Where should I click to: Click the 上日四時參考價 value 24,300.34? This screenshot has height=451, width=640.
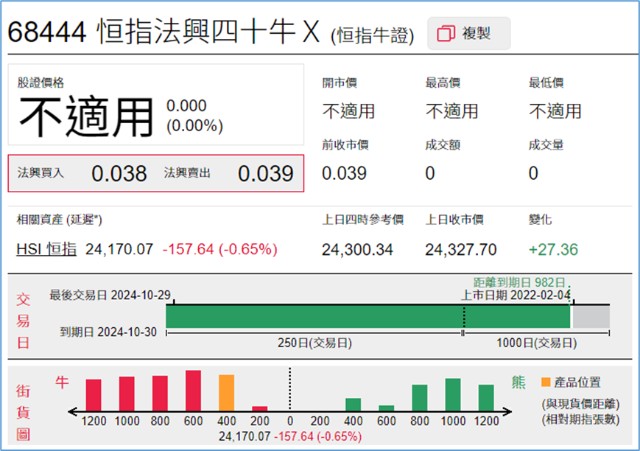tap(357, 250)
